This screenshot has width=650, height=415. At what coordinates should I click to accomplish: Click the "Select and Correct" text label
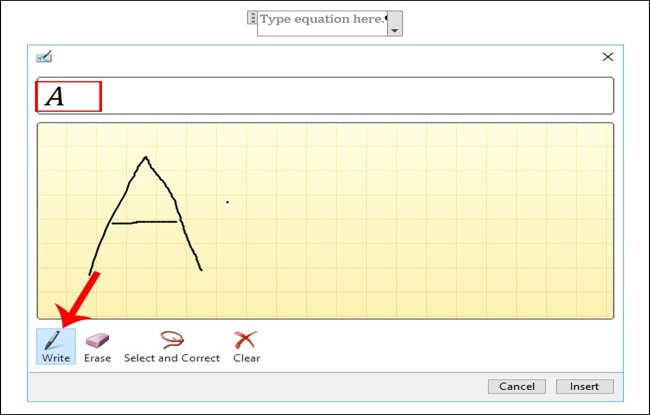click(x=172, y=358)
